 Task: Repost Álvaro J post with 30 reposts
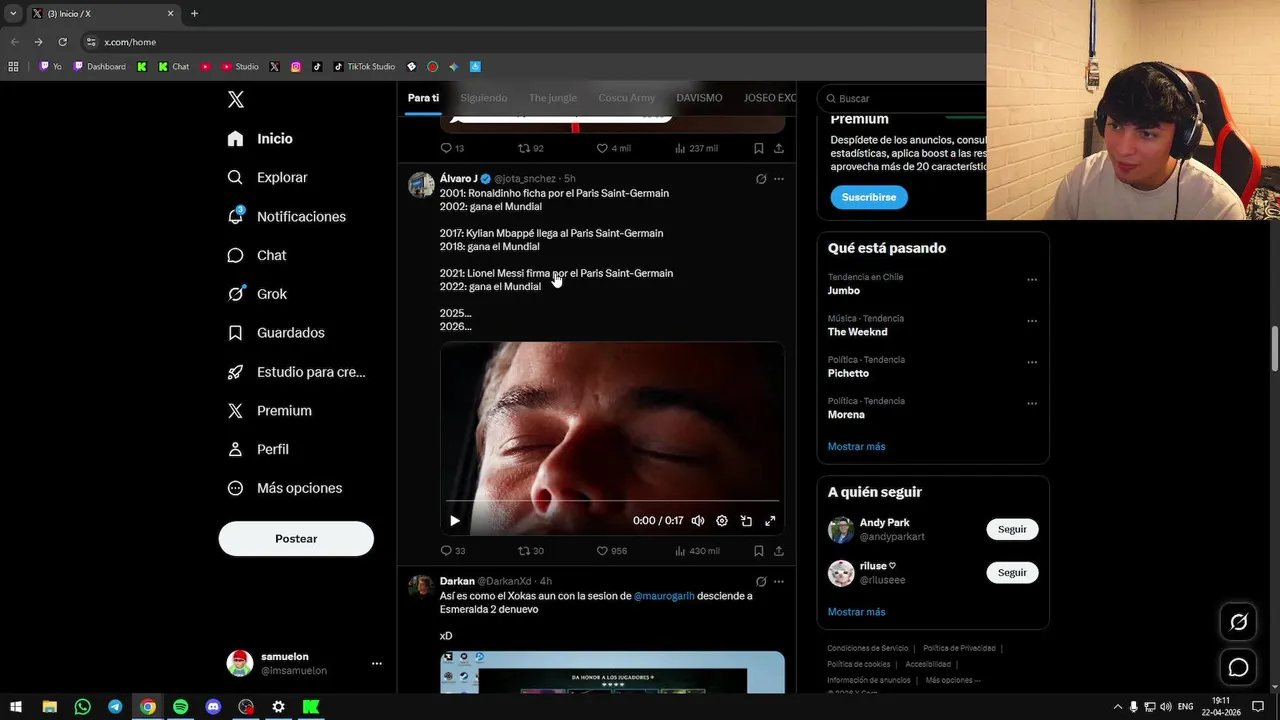(531, 551)
